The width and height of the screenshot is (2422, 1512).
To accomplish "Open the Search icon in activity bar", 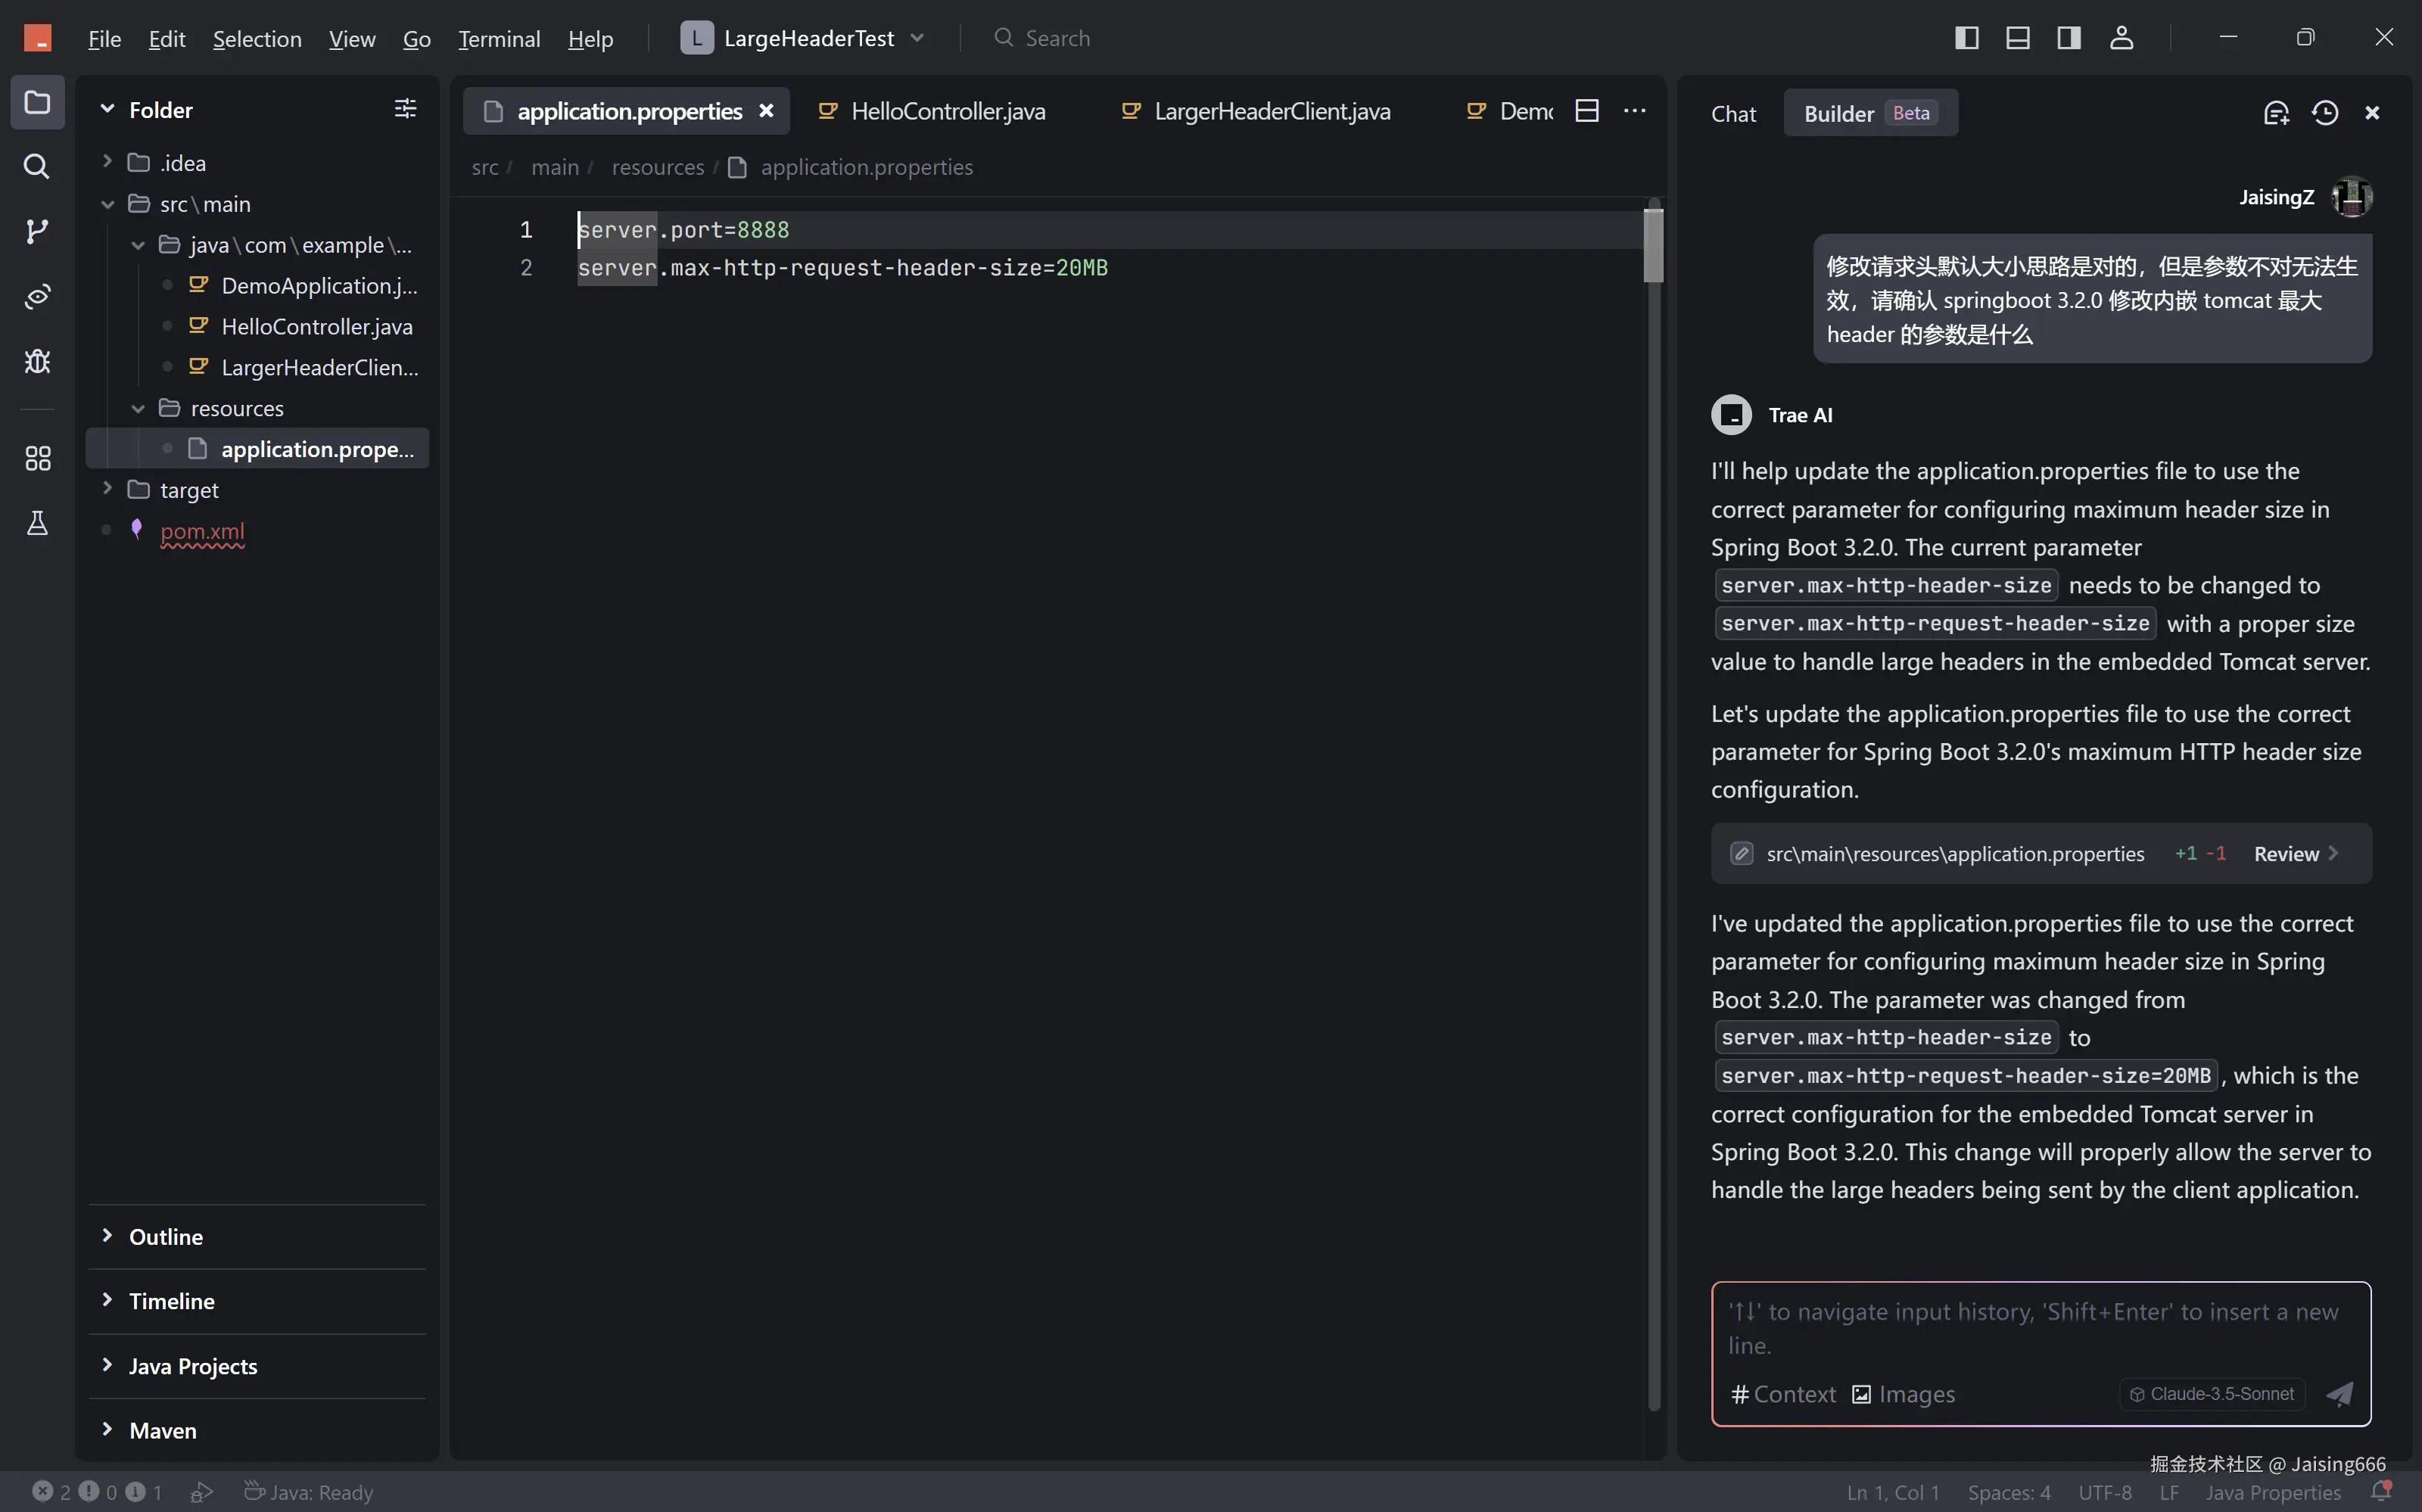I will 37,166.
